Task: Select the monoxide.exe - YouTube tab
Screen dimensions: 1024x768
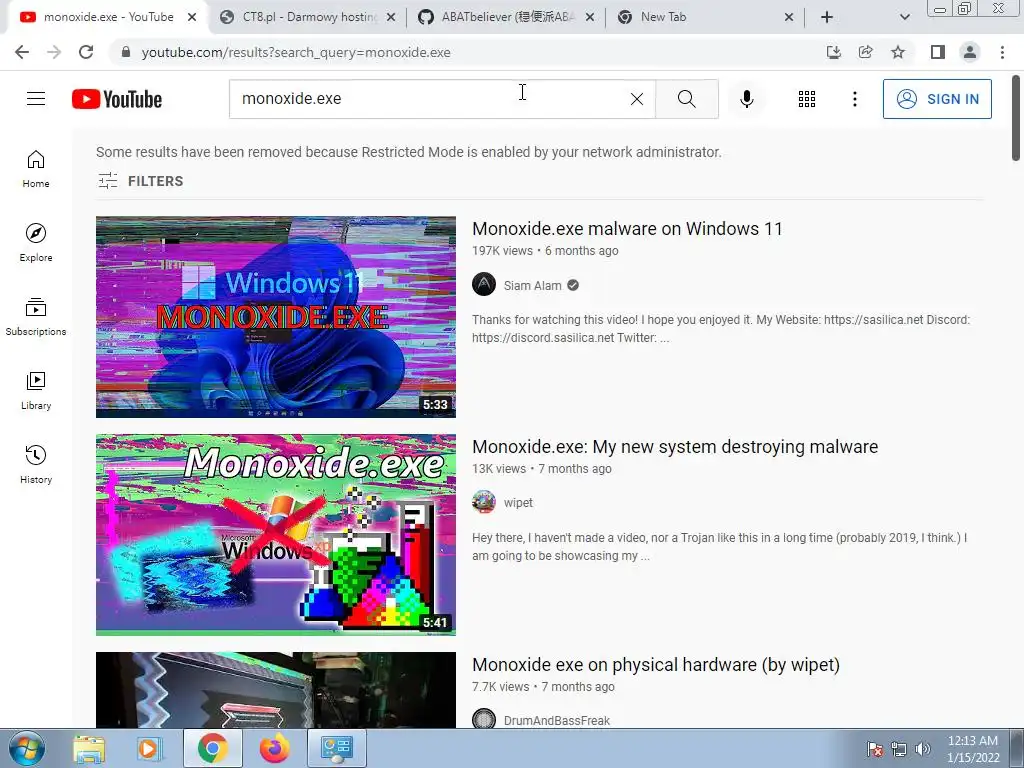Action: coord(108,17)
